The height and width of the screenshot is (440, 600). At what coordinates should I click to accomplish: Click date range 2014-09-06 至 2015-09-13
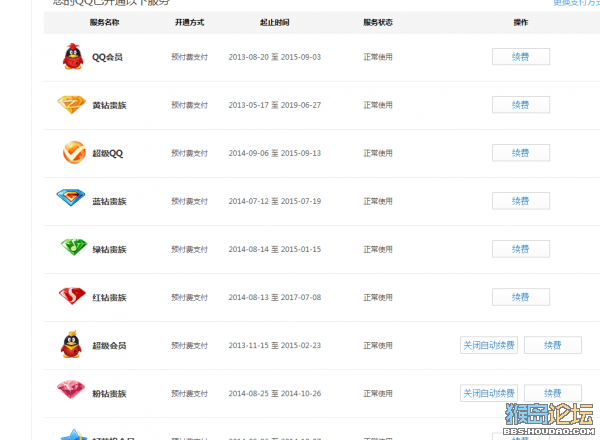(275, 153)
